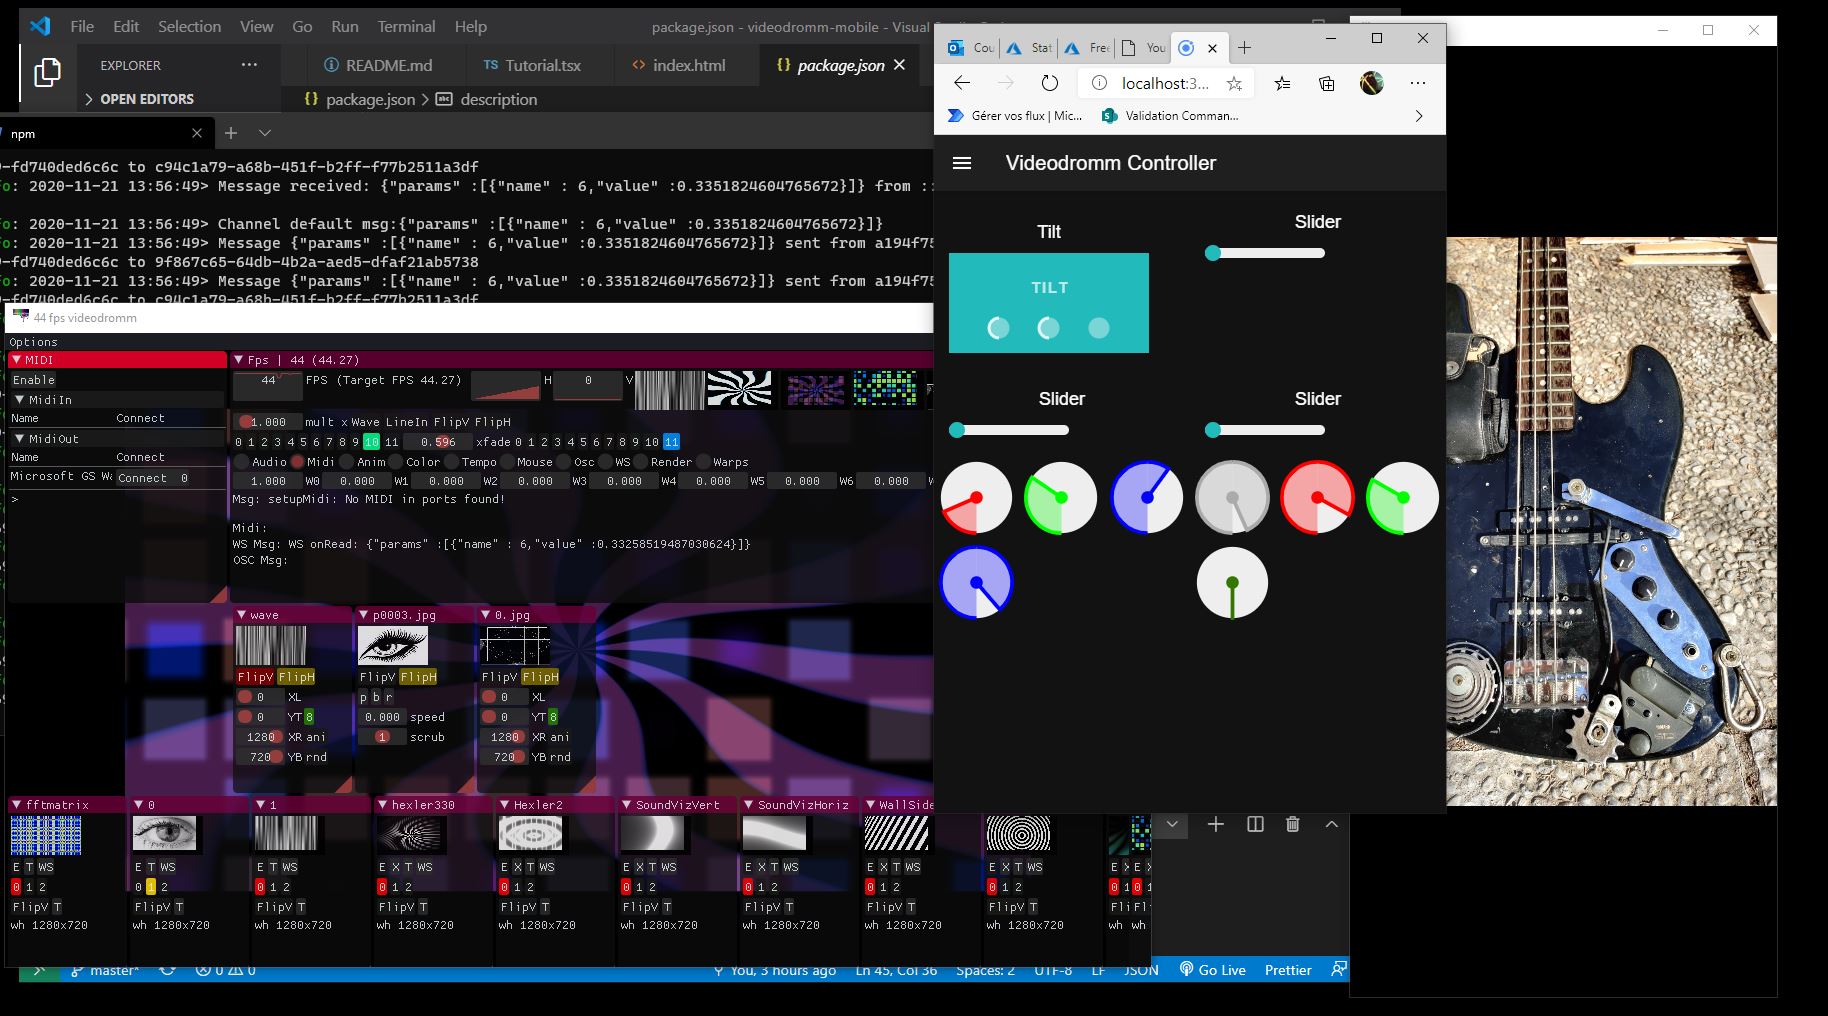Collapse the Fps panel header
Screen dimensions: 1828x1016
click(x=239, y=360)
